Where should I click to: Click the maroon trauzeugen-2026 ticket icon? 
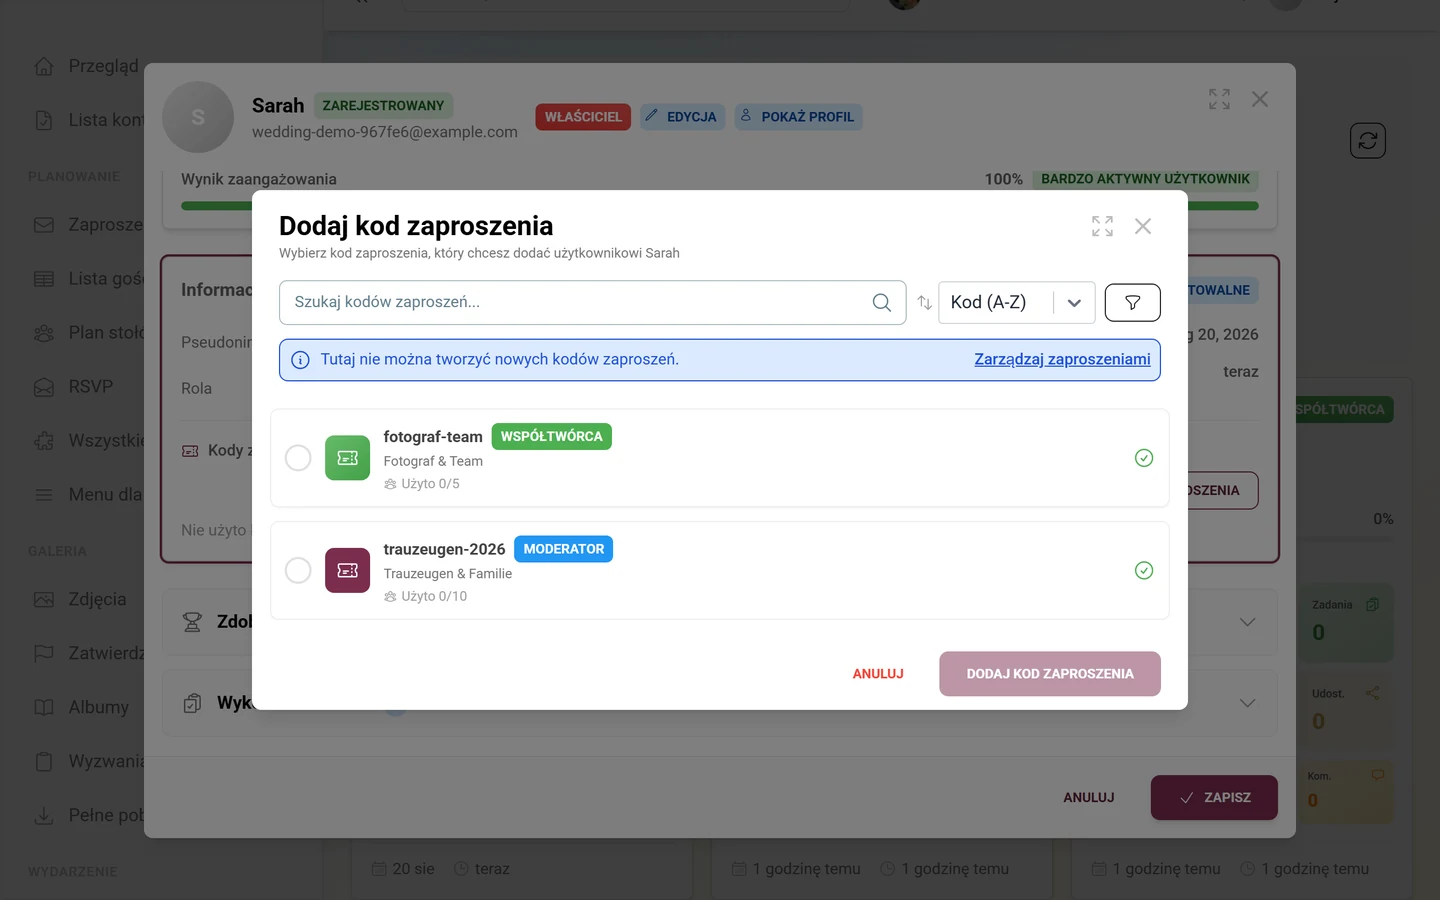pos(347,570)
